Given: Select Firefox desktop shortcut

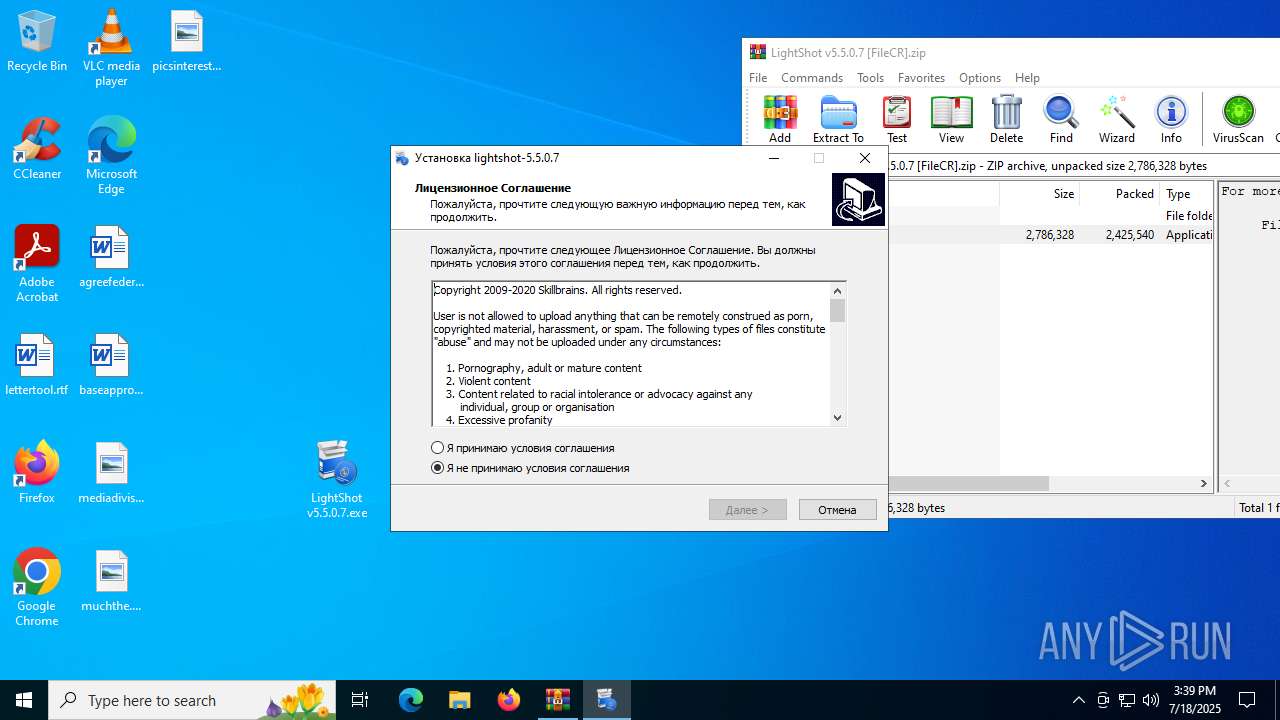Looking at the screenshot, I should (37, 474).
